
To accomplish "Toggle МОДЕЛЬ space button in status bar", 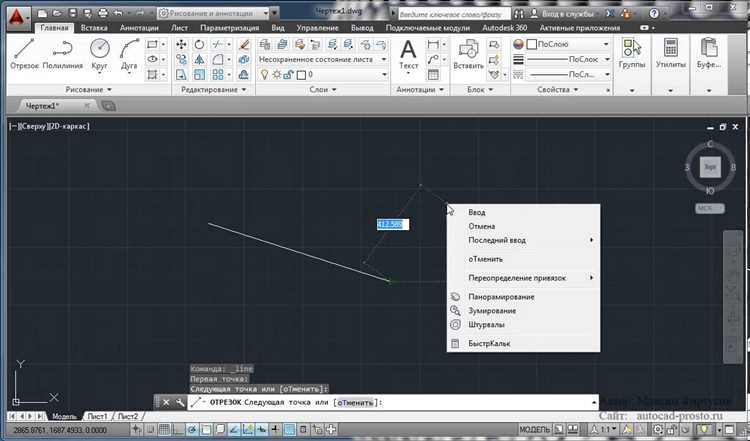I will coord(535,430).
